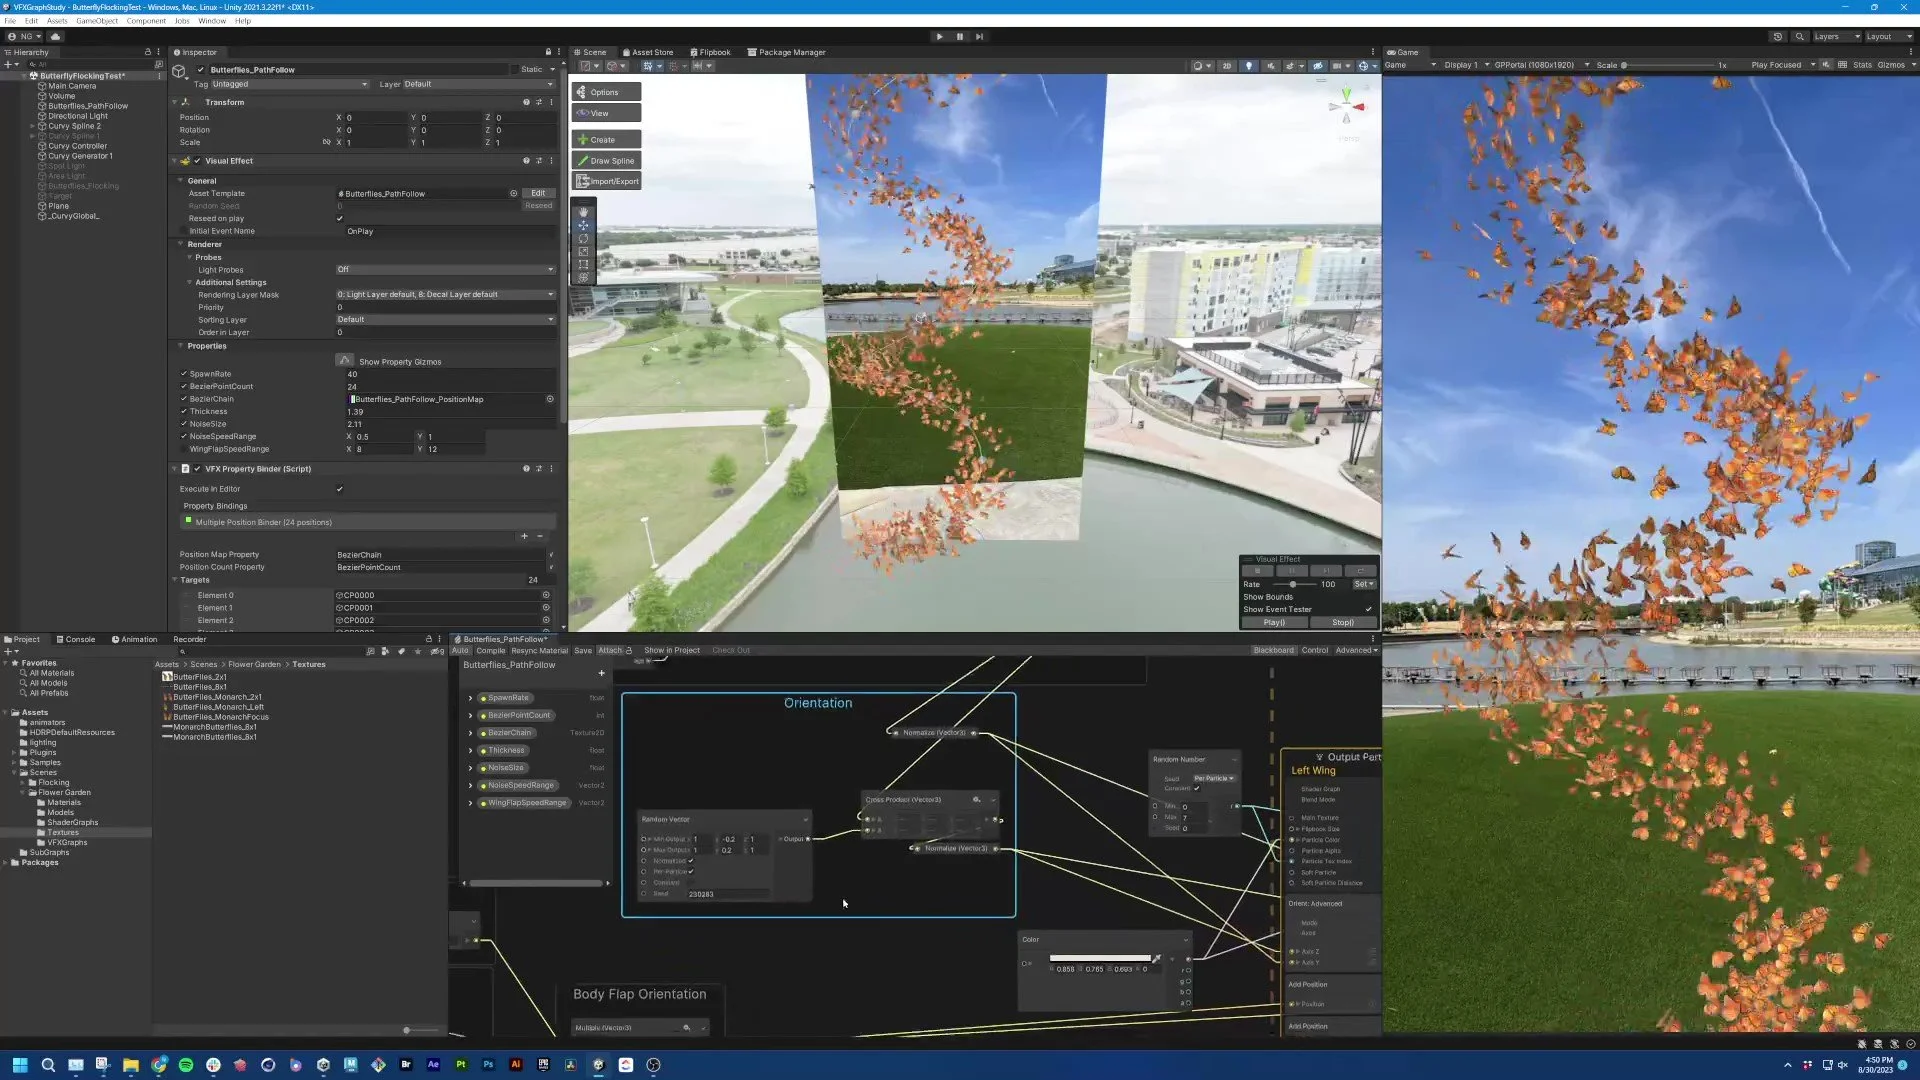This screenshot has width=1920, height=1080.
Task: Select the Scale tool in scene toolbar
Action: (x=583, y=252)
